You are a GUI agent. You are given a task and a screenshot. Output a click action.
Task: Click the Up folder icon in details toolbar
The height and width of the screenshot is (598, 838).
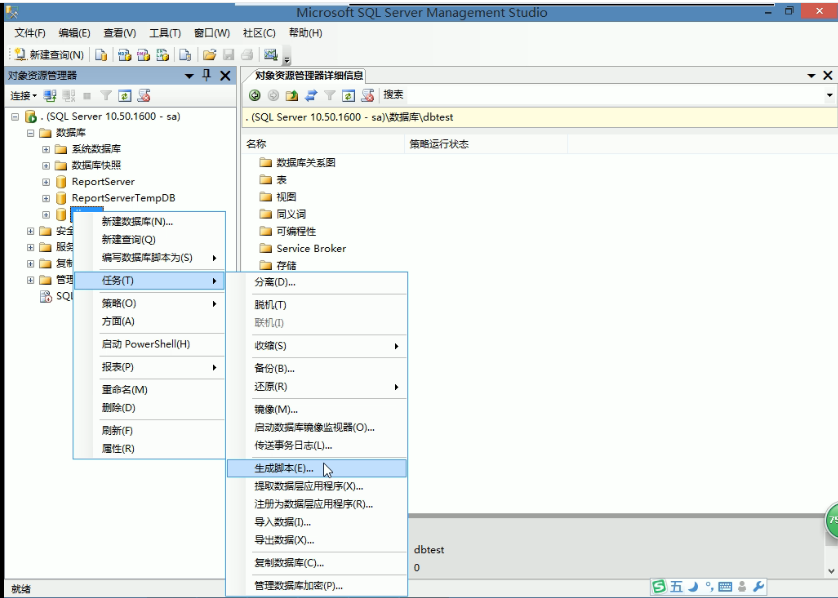click(x=292, y=95)
